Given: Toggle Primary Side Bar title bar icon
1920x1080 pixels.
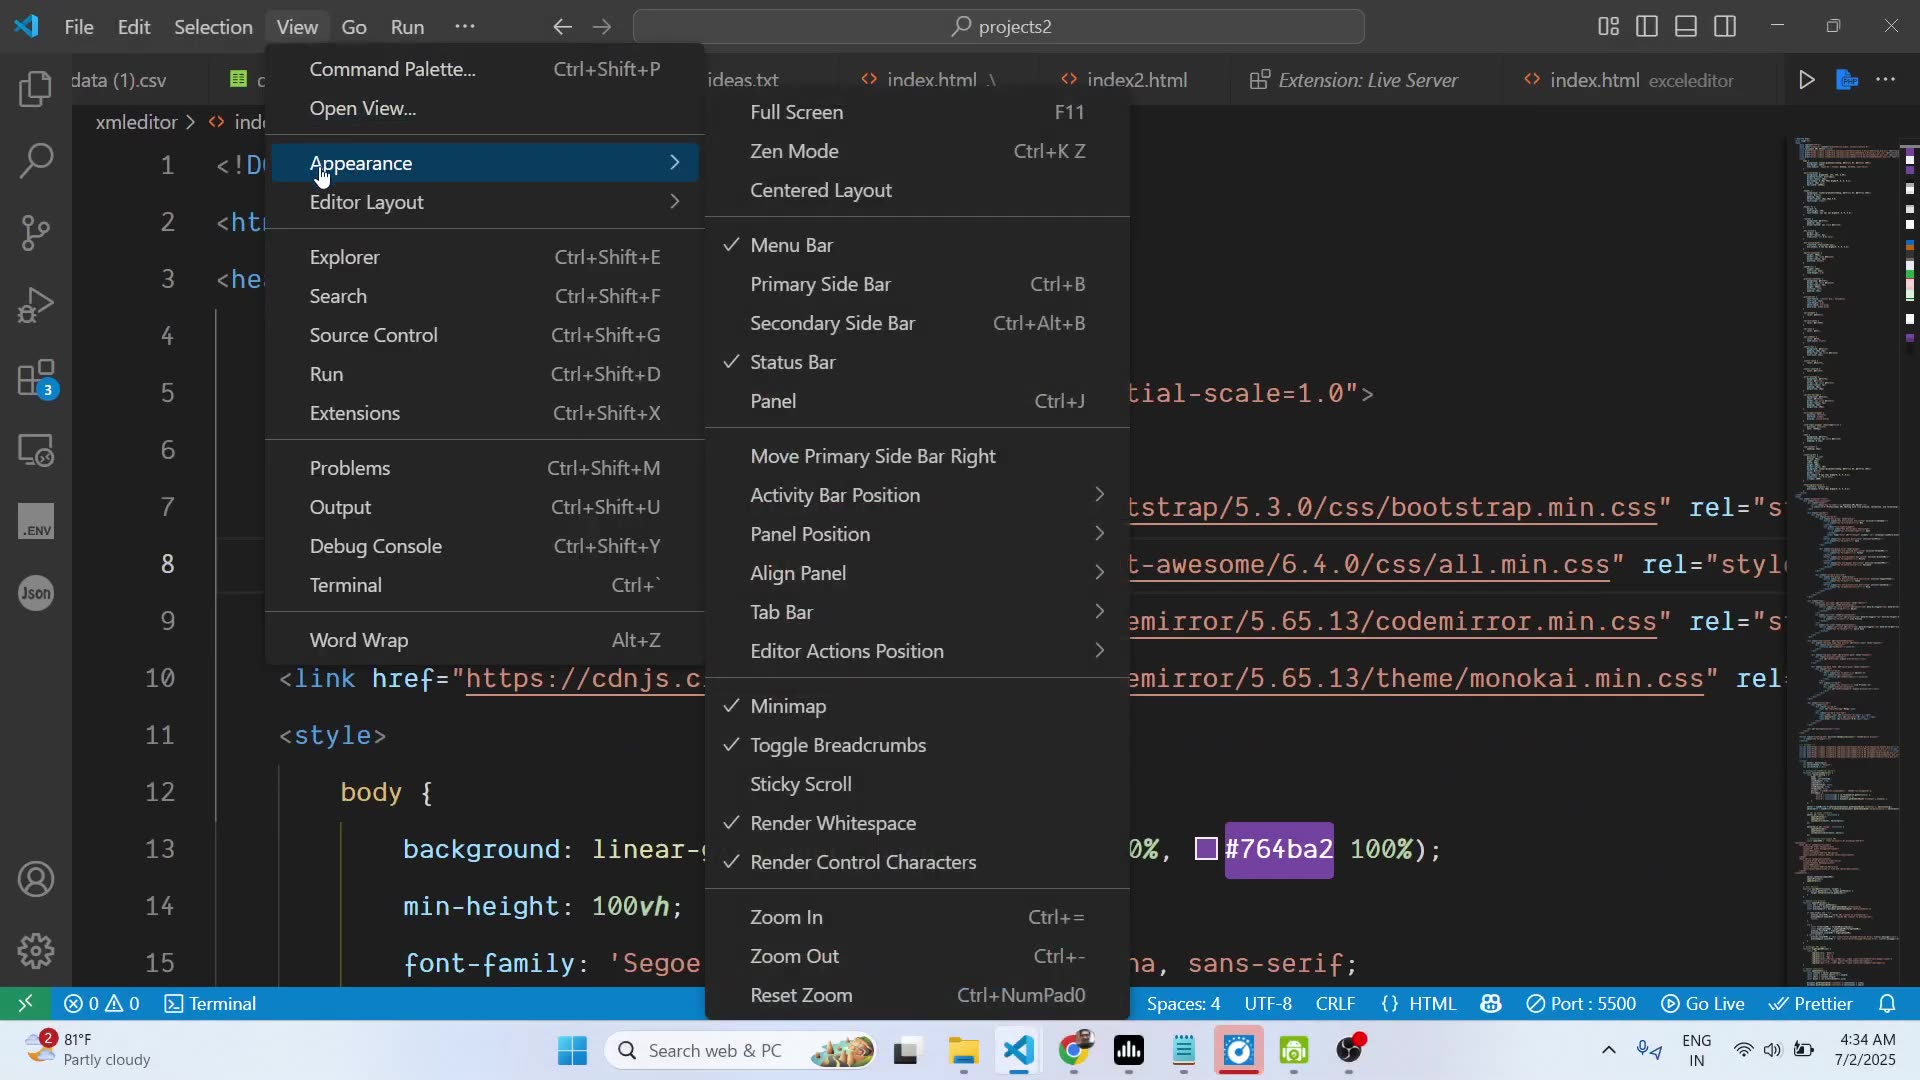Looking at the screenshot, I should pos(1647,26).
